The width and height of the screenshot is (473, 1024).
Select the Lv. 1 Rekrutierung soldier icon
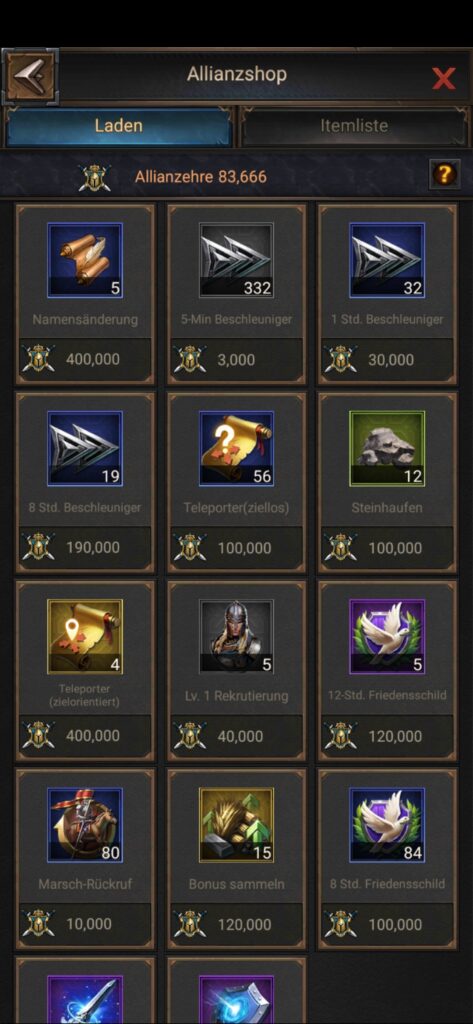pos(236,637)
